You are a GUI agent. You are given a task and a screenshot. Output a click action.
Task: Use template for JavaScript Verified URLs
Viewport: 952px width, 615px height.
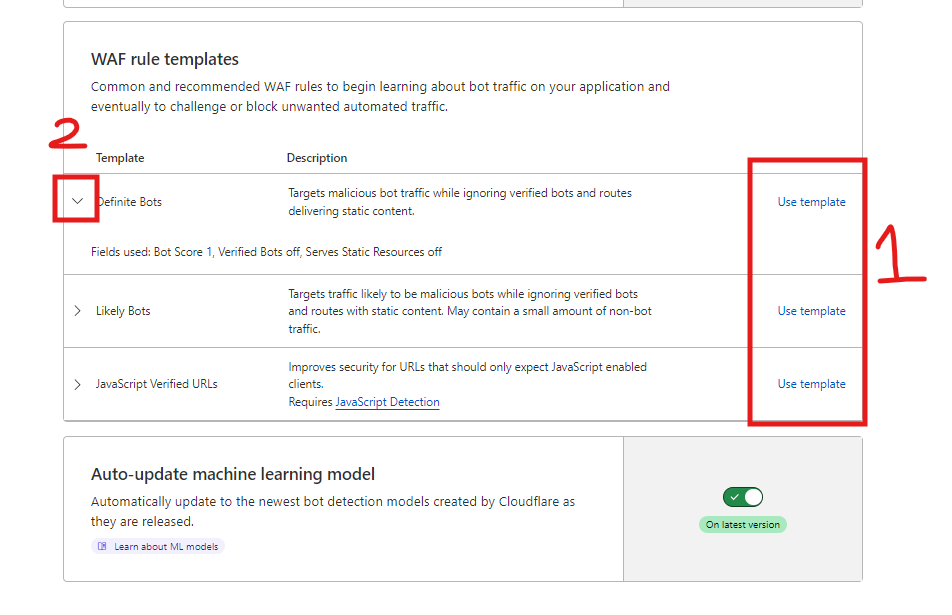811,384
